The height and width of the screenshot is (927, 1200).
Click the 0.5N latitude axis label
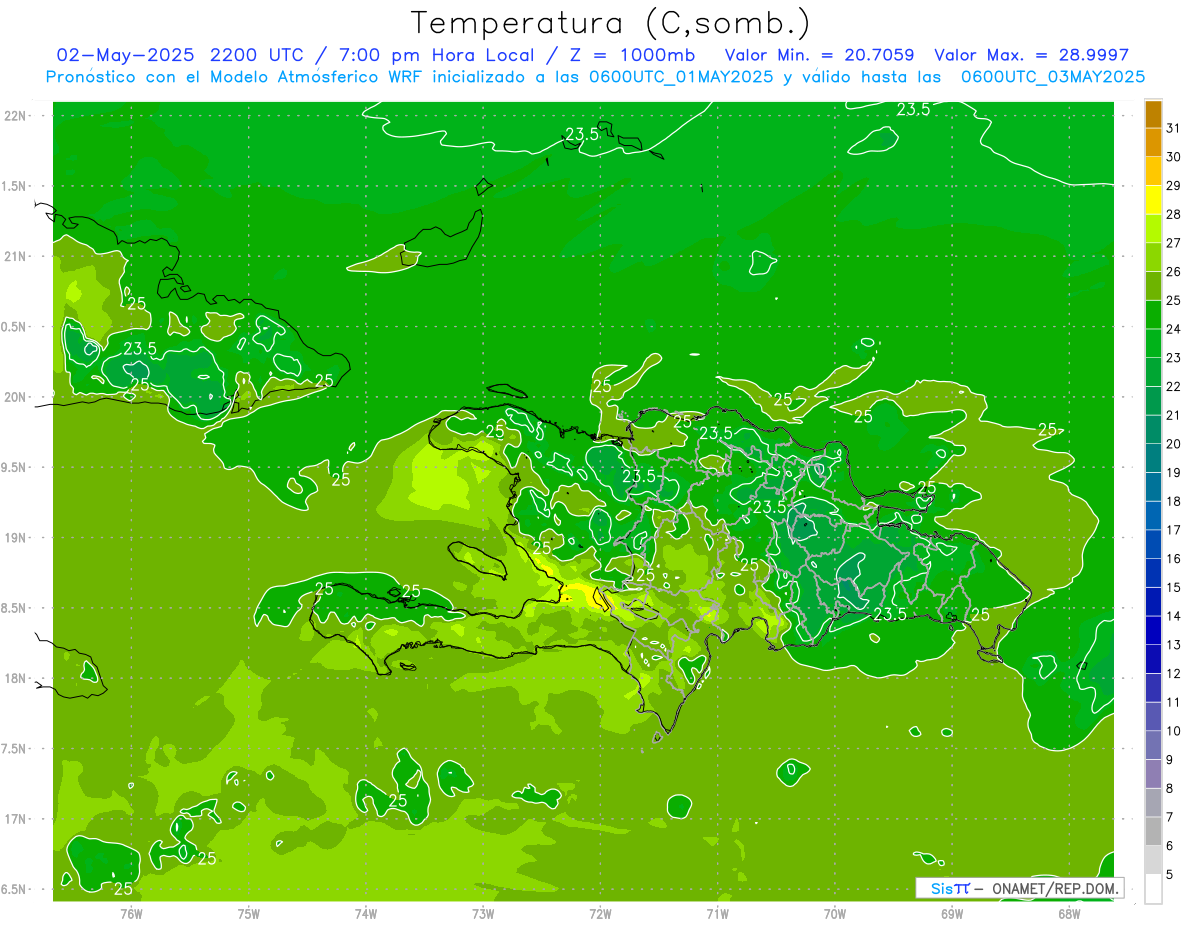pyautogui.click(x=15, y=327)
